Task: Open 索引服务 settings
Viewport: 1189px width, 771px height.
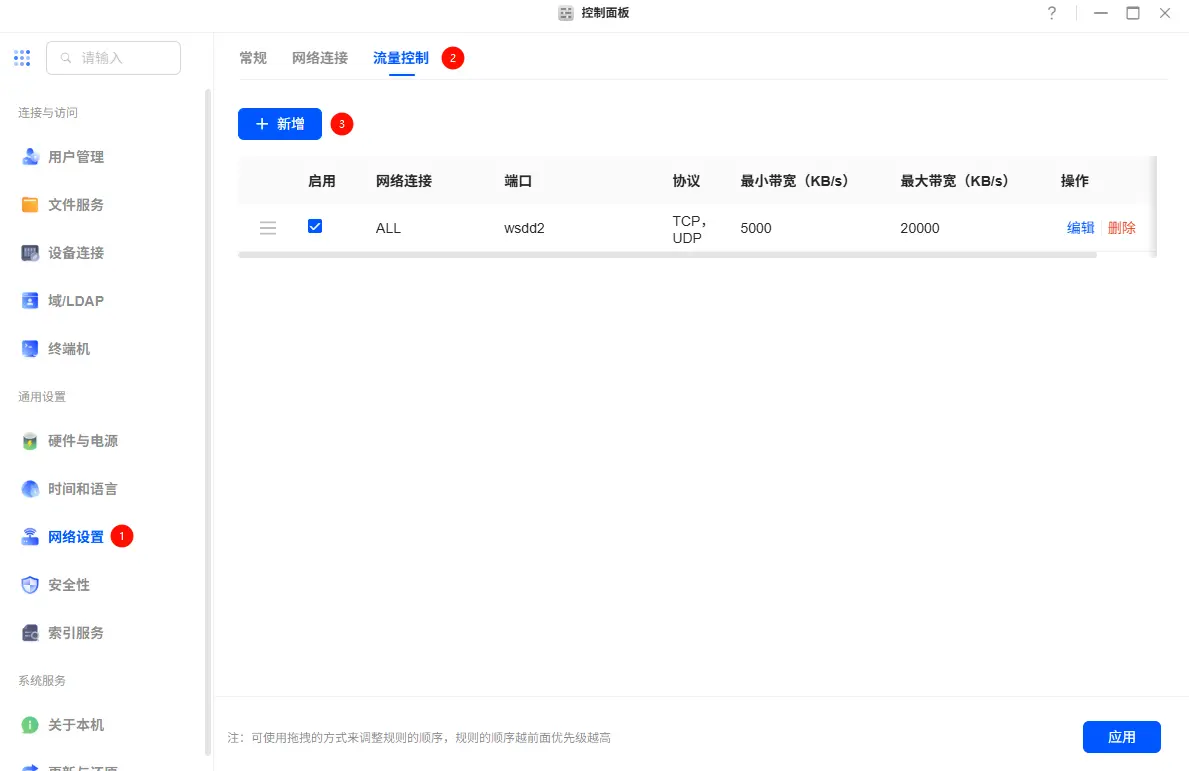Action: pyautogui.click(x=76, y=633)
